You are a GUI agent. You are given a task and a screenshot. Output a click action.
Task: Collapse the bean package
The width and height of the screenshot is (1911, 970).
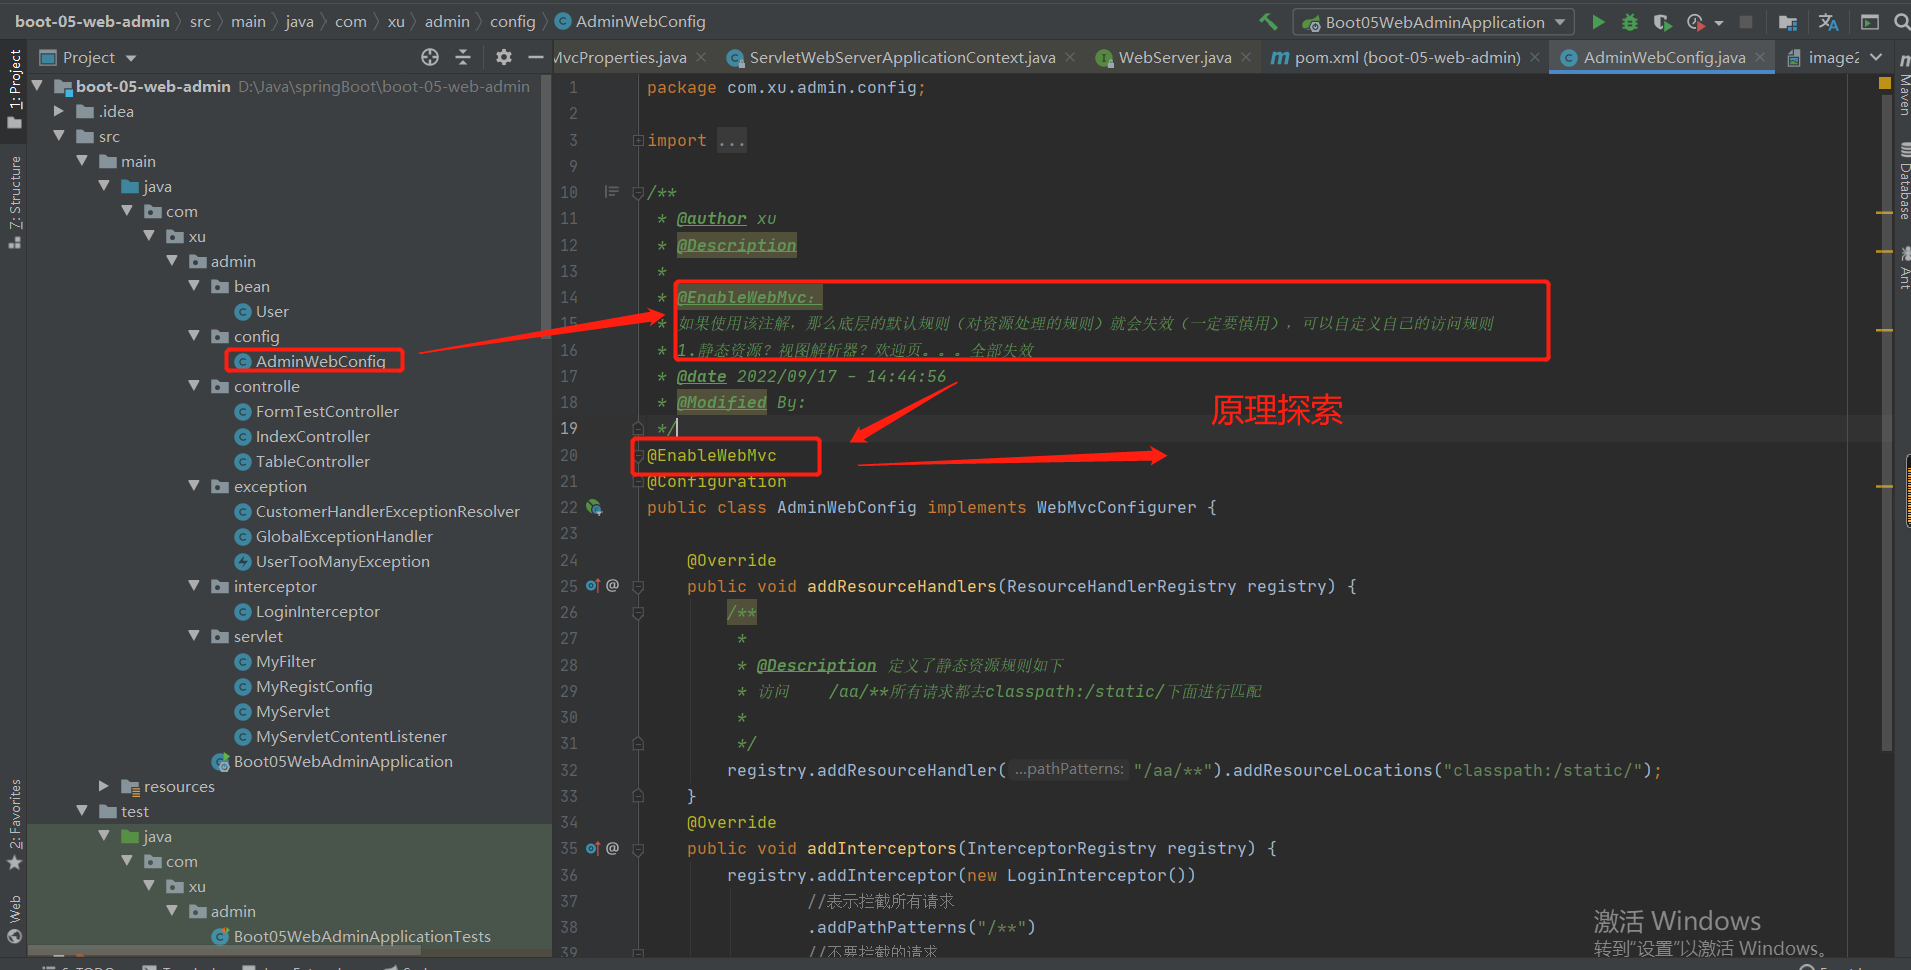coord(194,286)
